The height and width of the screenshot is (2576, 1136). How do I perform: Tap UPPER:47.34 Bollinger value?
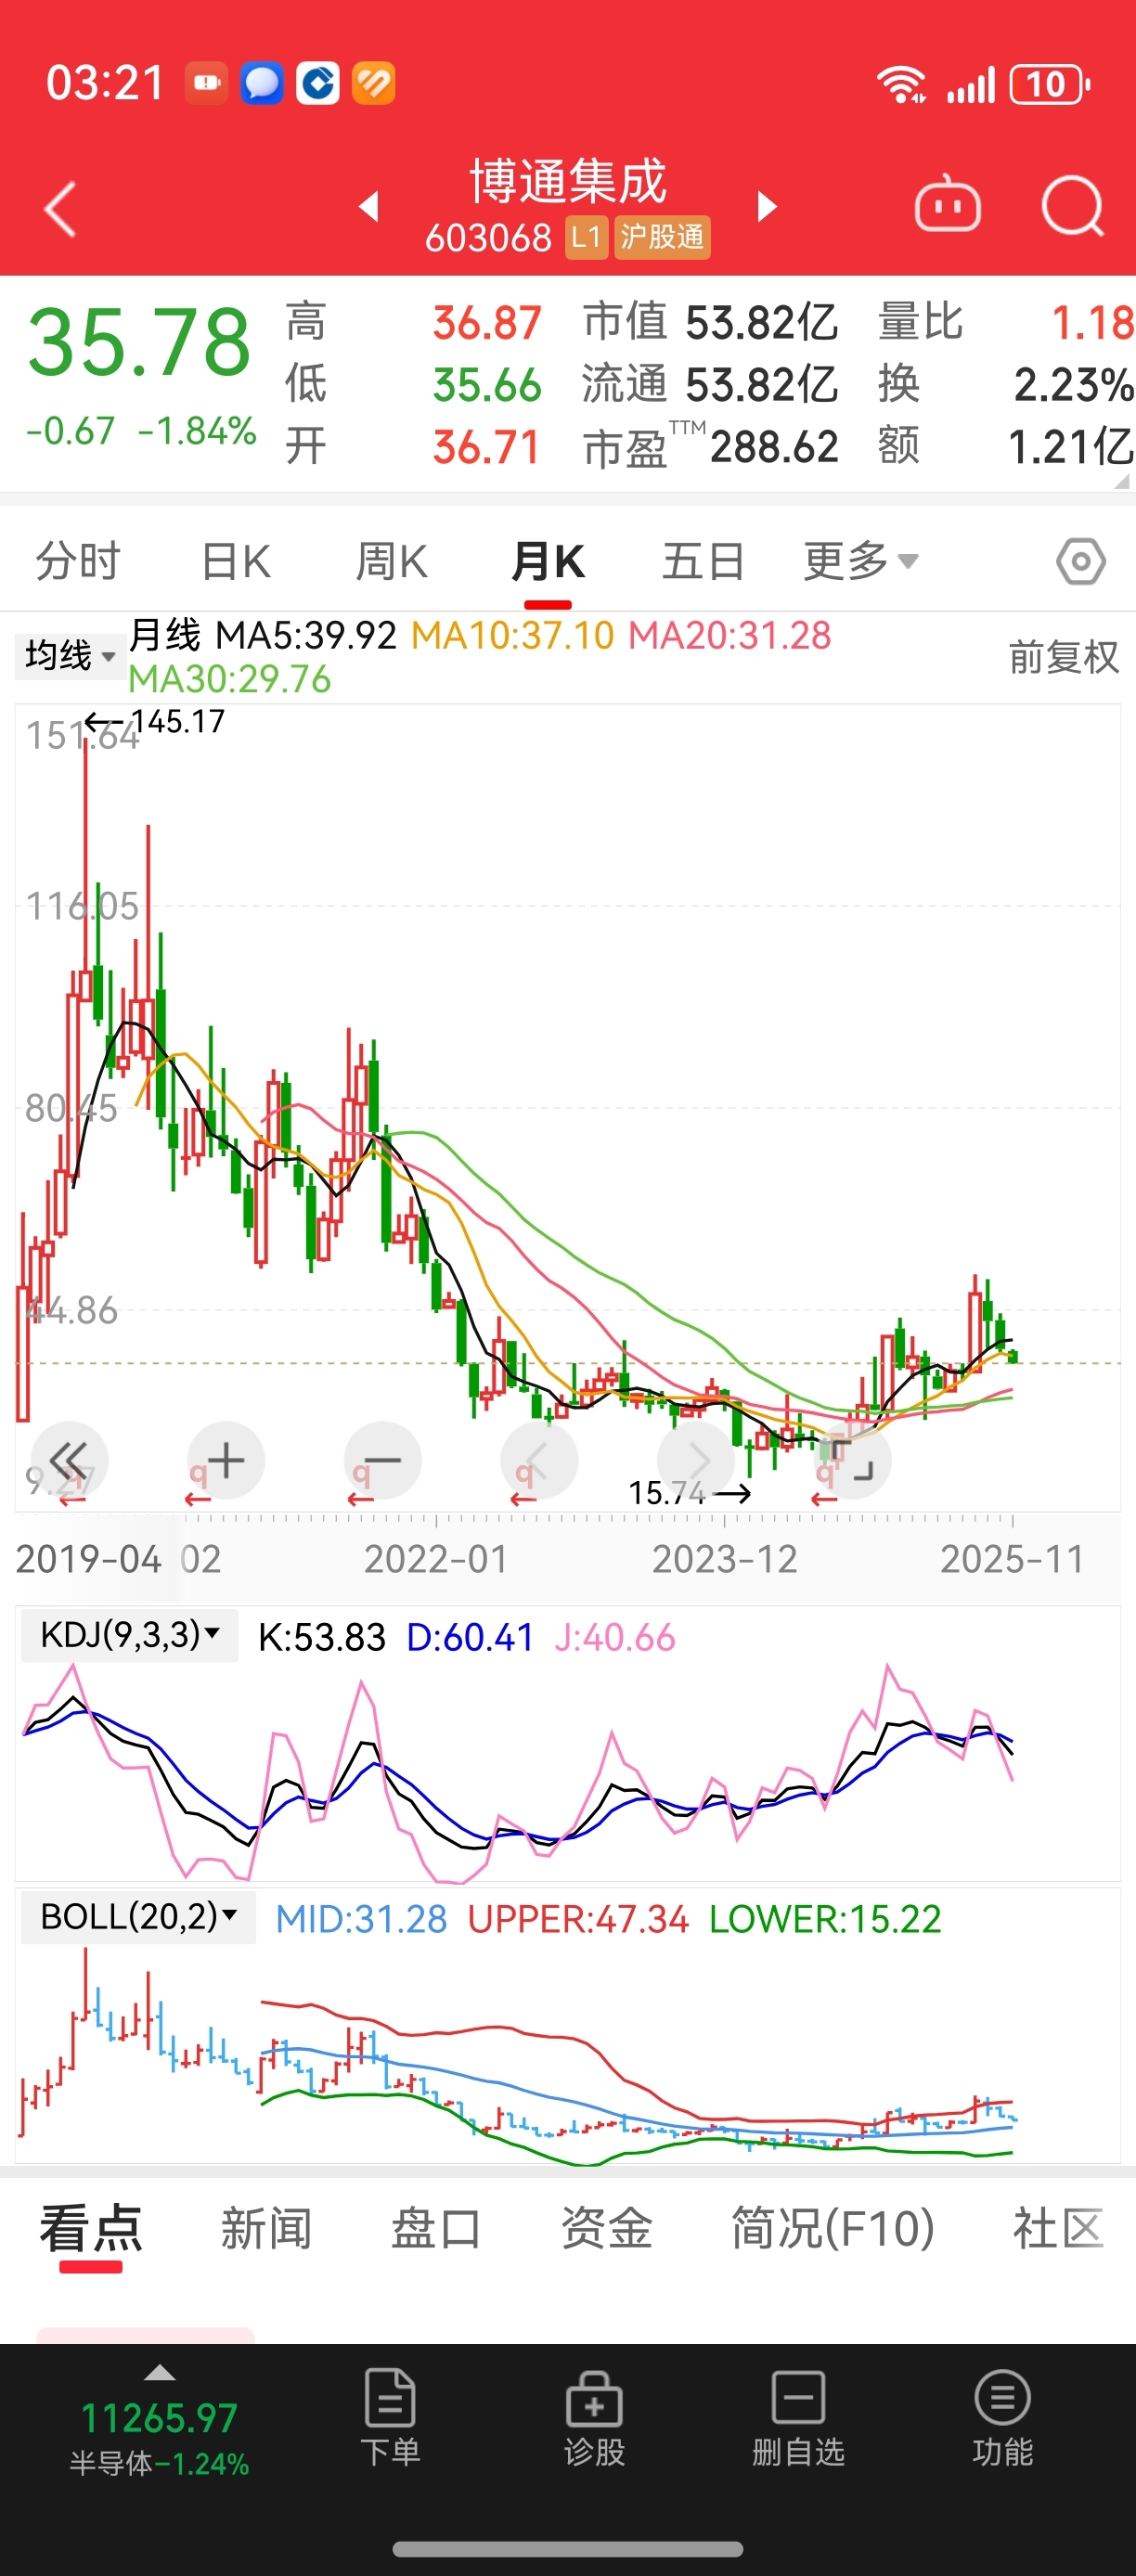[x=578, y=1919]
